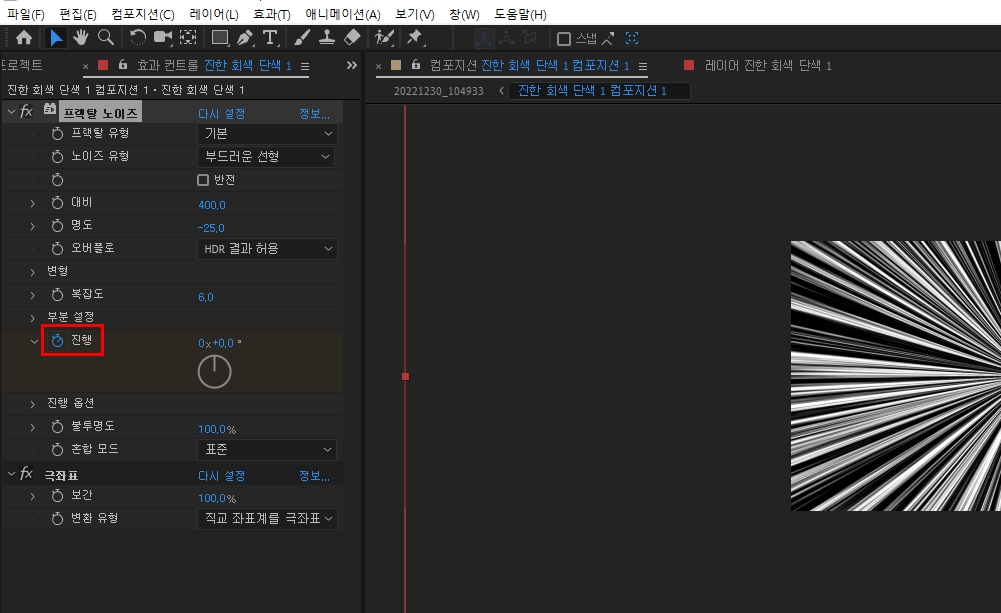This screenshot has height=613, width=1001.
Task: Collapse the 극좌표 effect
Action: [11, 474]
